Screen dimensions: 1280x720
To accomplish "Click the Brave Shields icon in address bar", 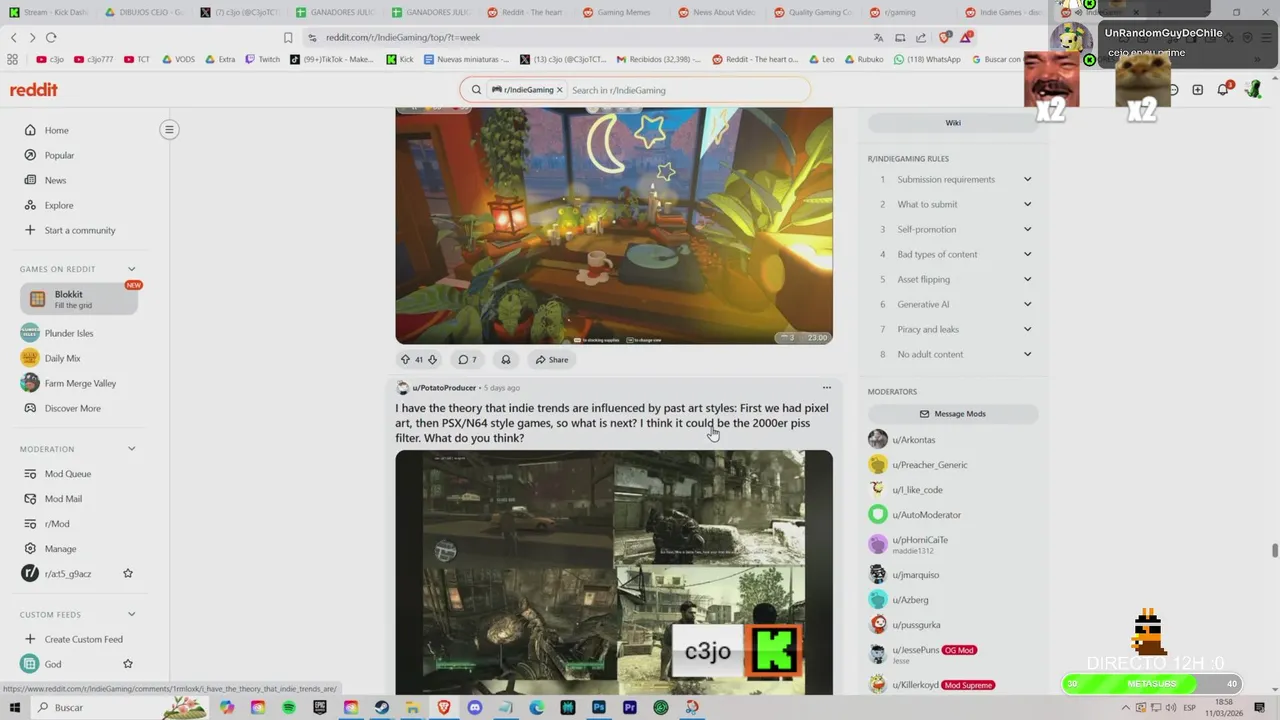I will (x=945, y=37).
